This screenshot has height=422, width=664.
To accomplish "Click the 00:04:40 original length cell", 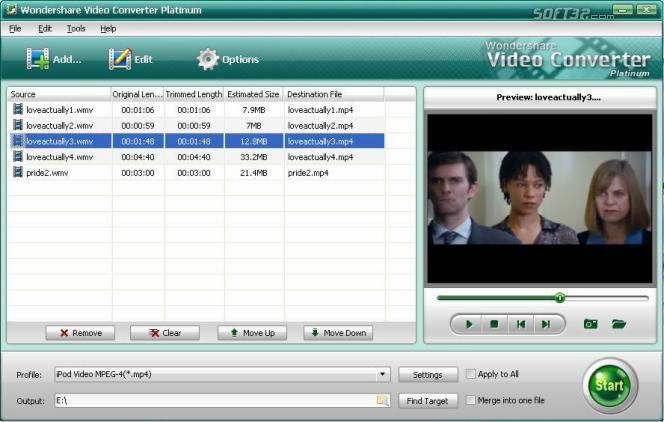I will click(138, 157).
